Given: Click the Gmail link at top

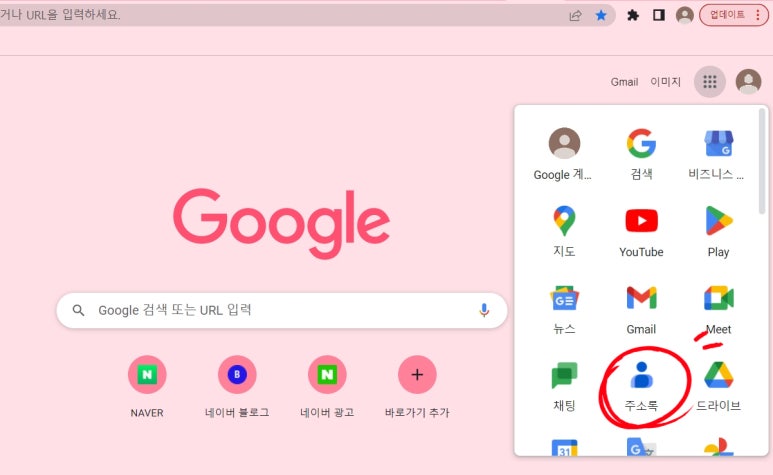Looking at the screenshot, I should 624,82.
